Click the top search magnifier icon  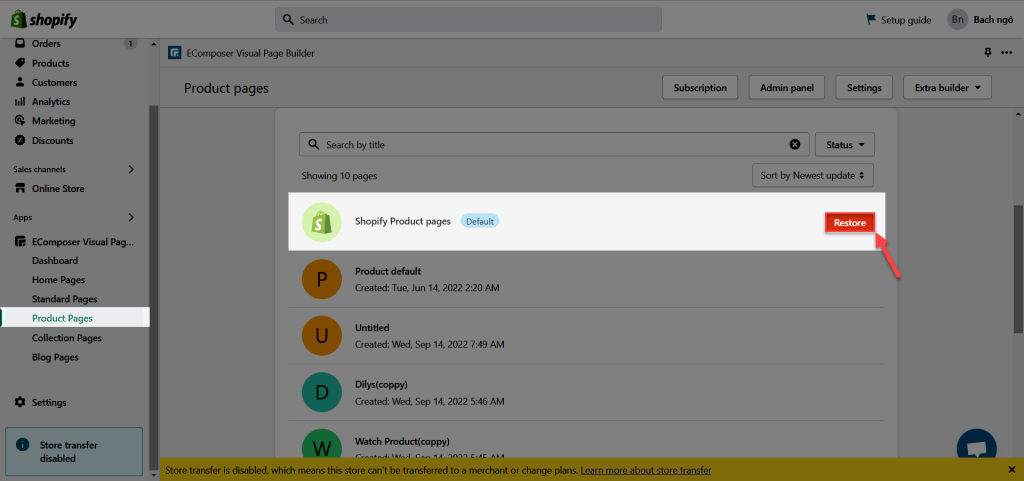[x=288, y=20]
